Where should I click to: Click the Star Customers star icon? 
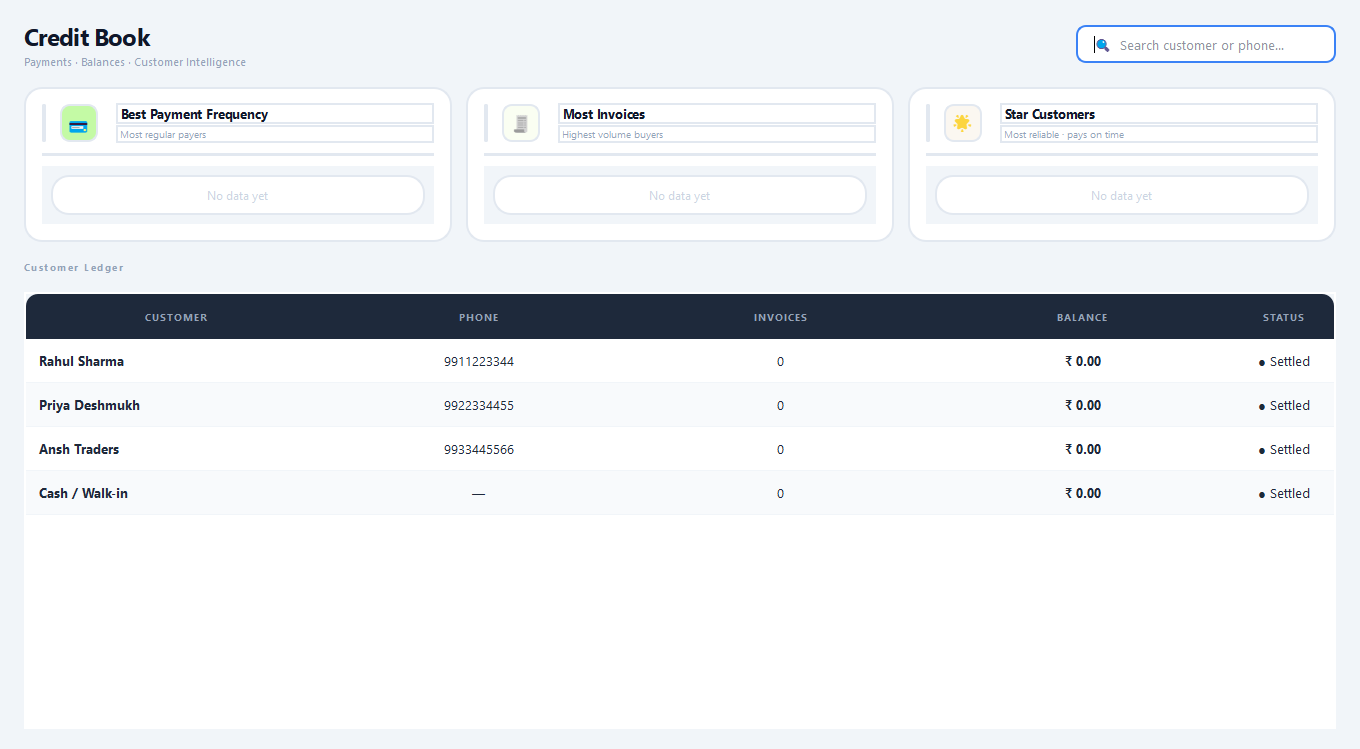coord(963,123)
